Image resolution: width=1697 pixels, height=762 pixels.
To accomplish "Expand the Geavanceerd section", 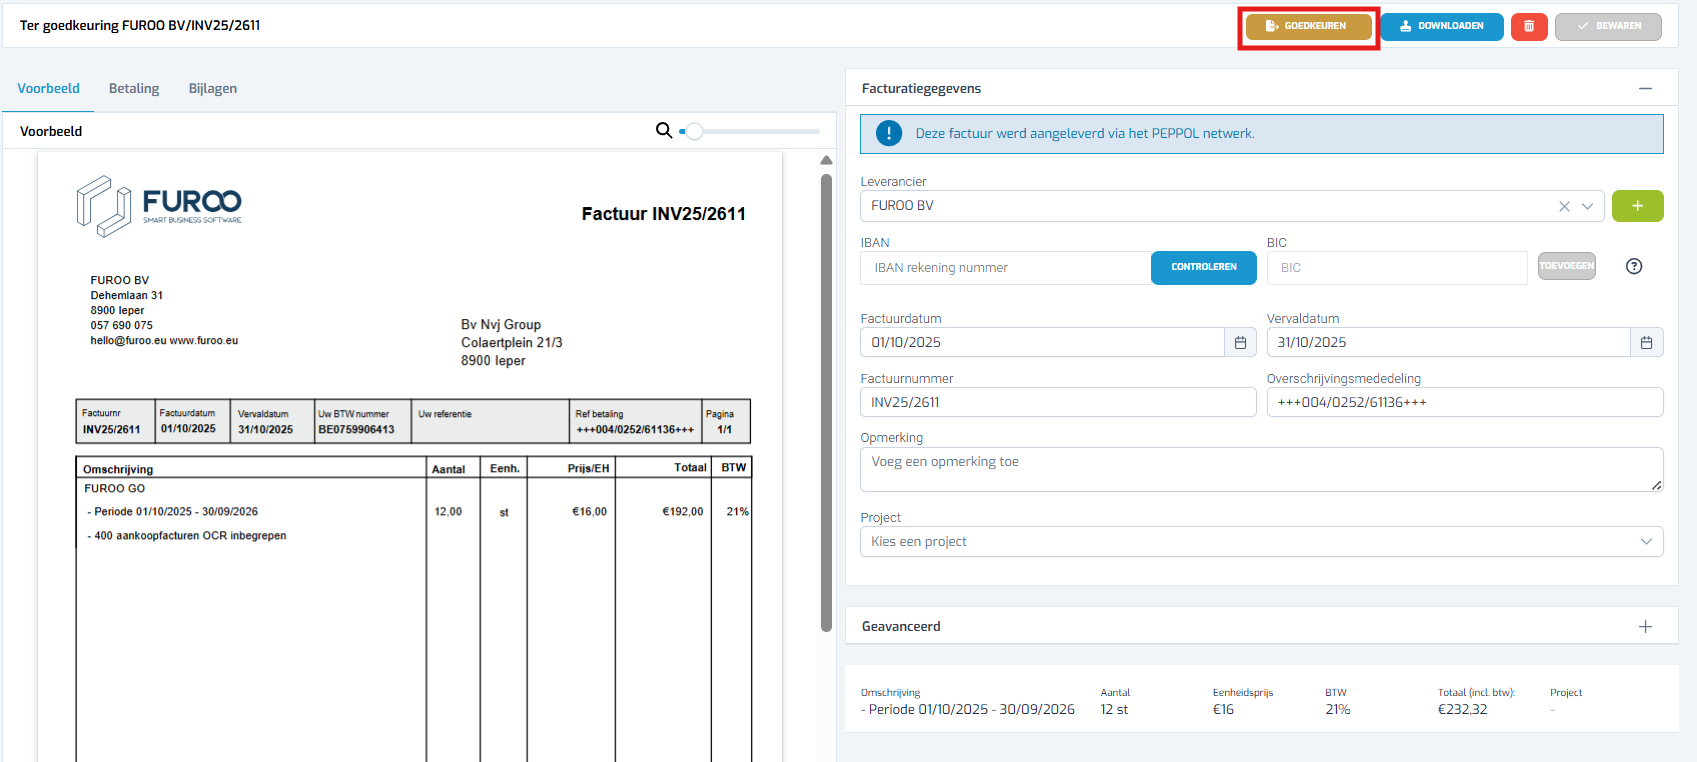I will (1645, 626).
